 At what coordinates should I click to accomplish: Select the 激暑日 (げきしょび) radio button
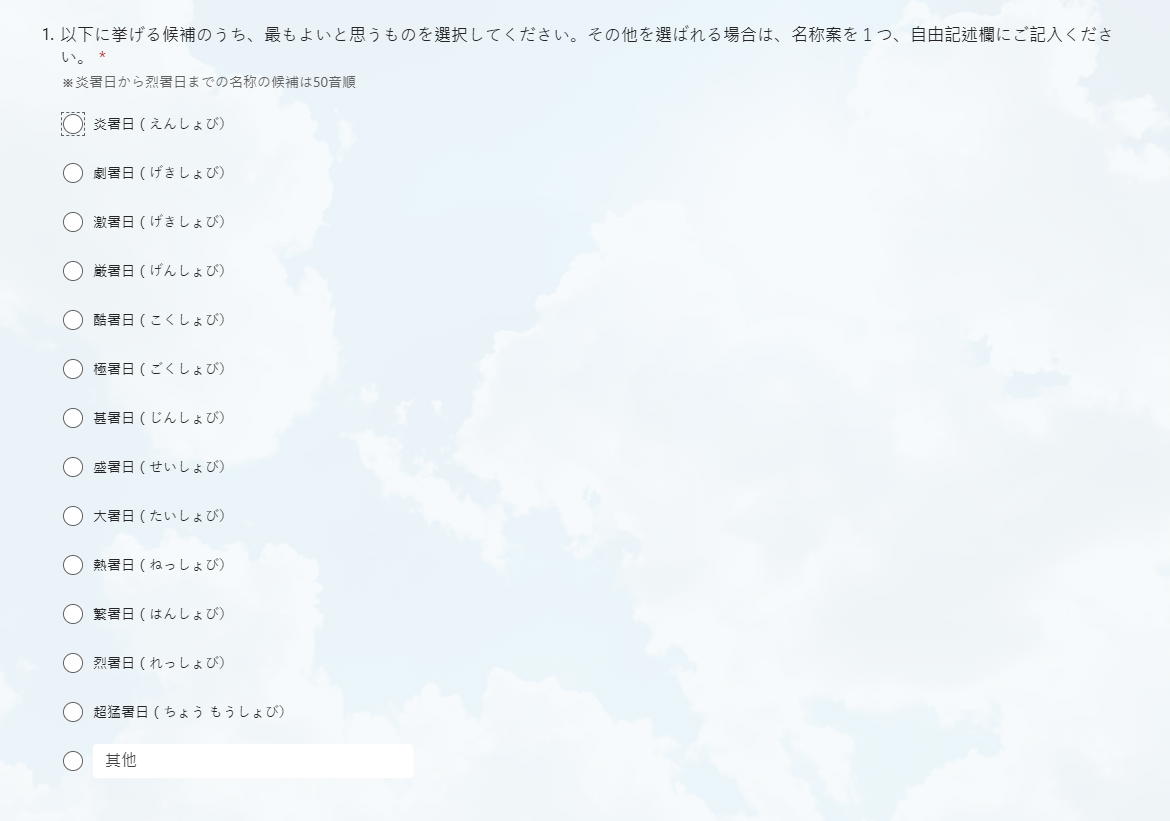pos(72,222)
